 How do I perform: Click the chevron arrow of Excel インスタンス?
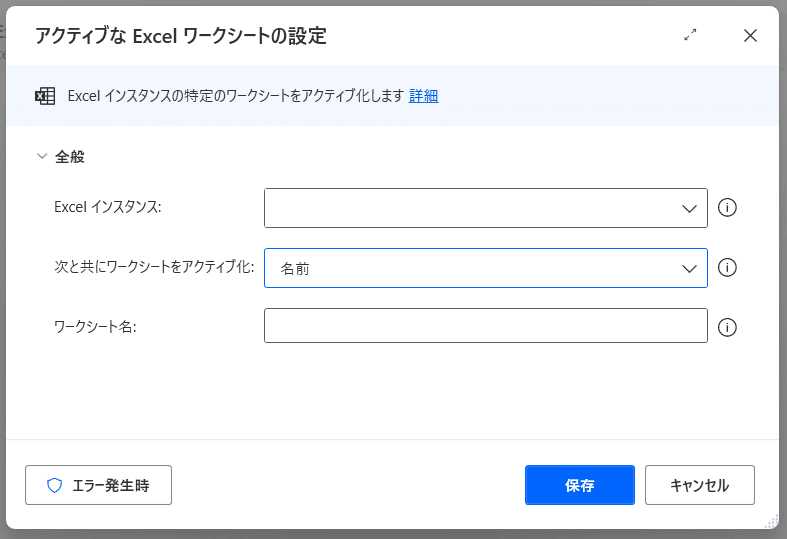pyautogui.click(x=689, y=208)
